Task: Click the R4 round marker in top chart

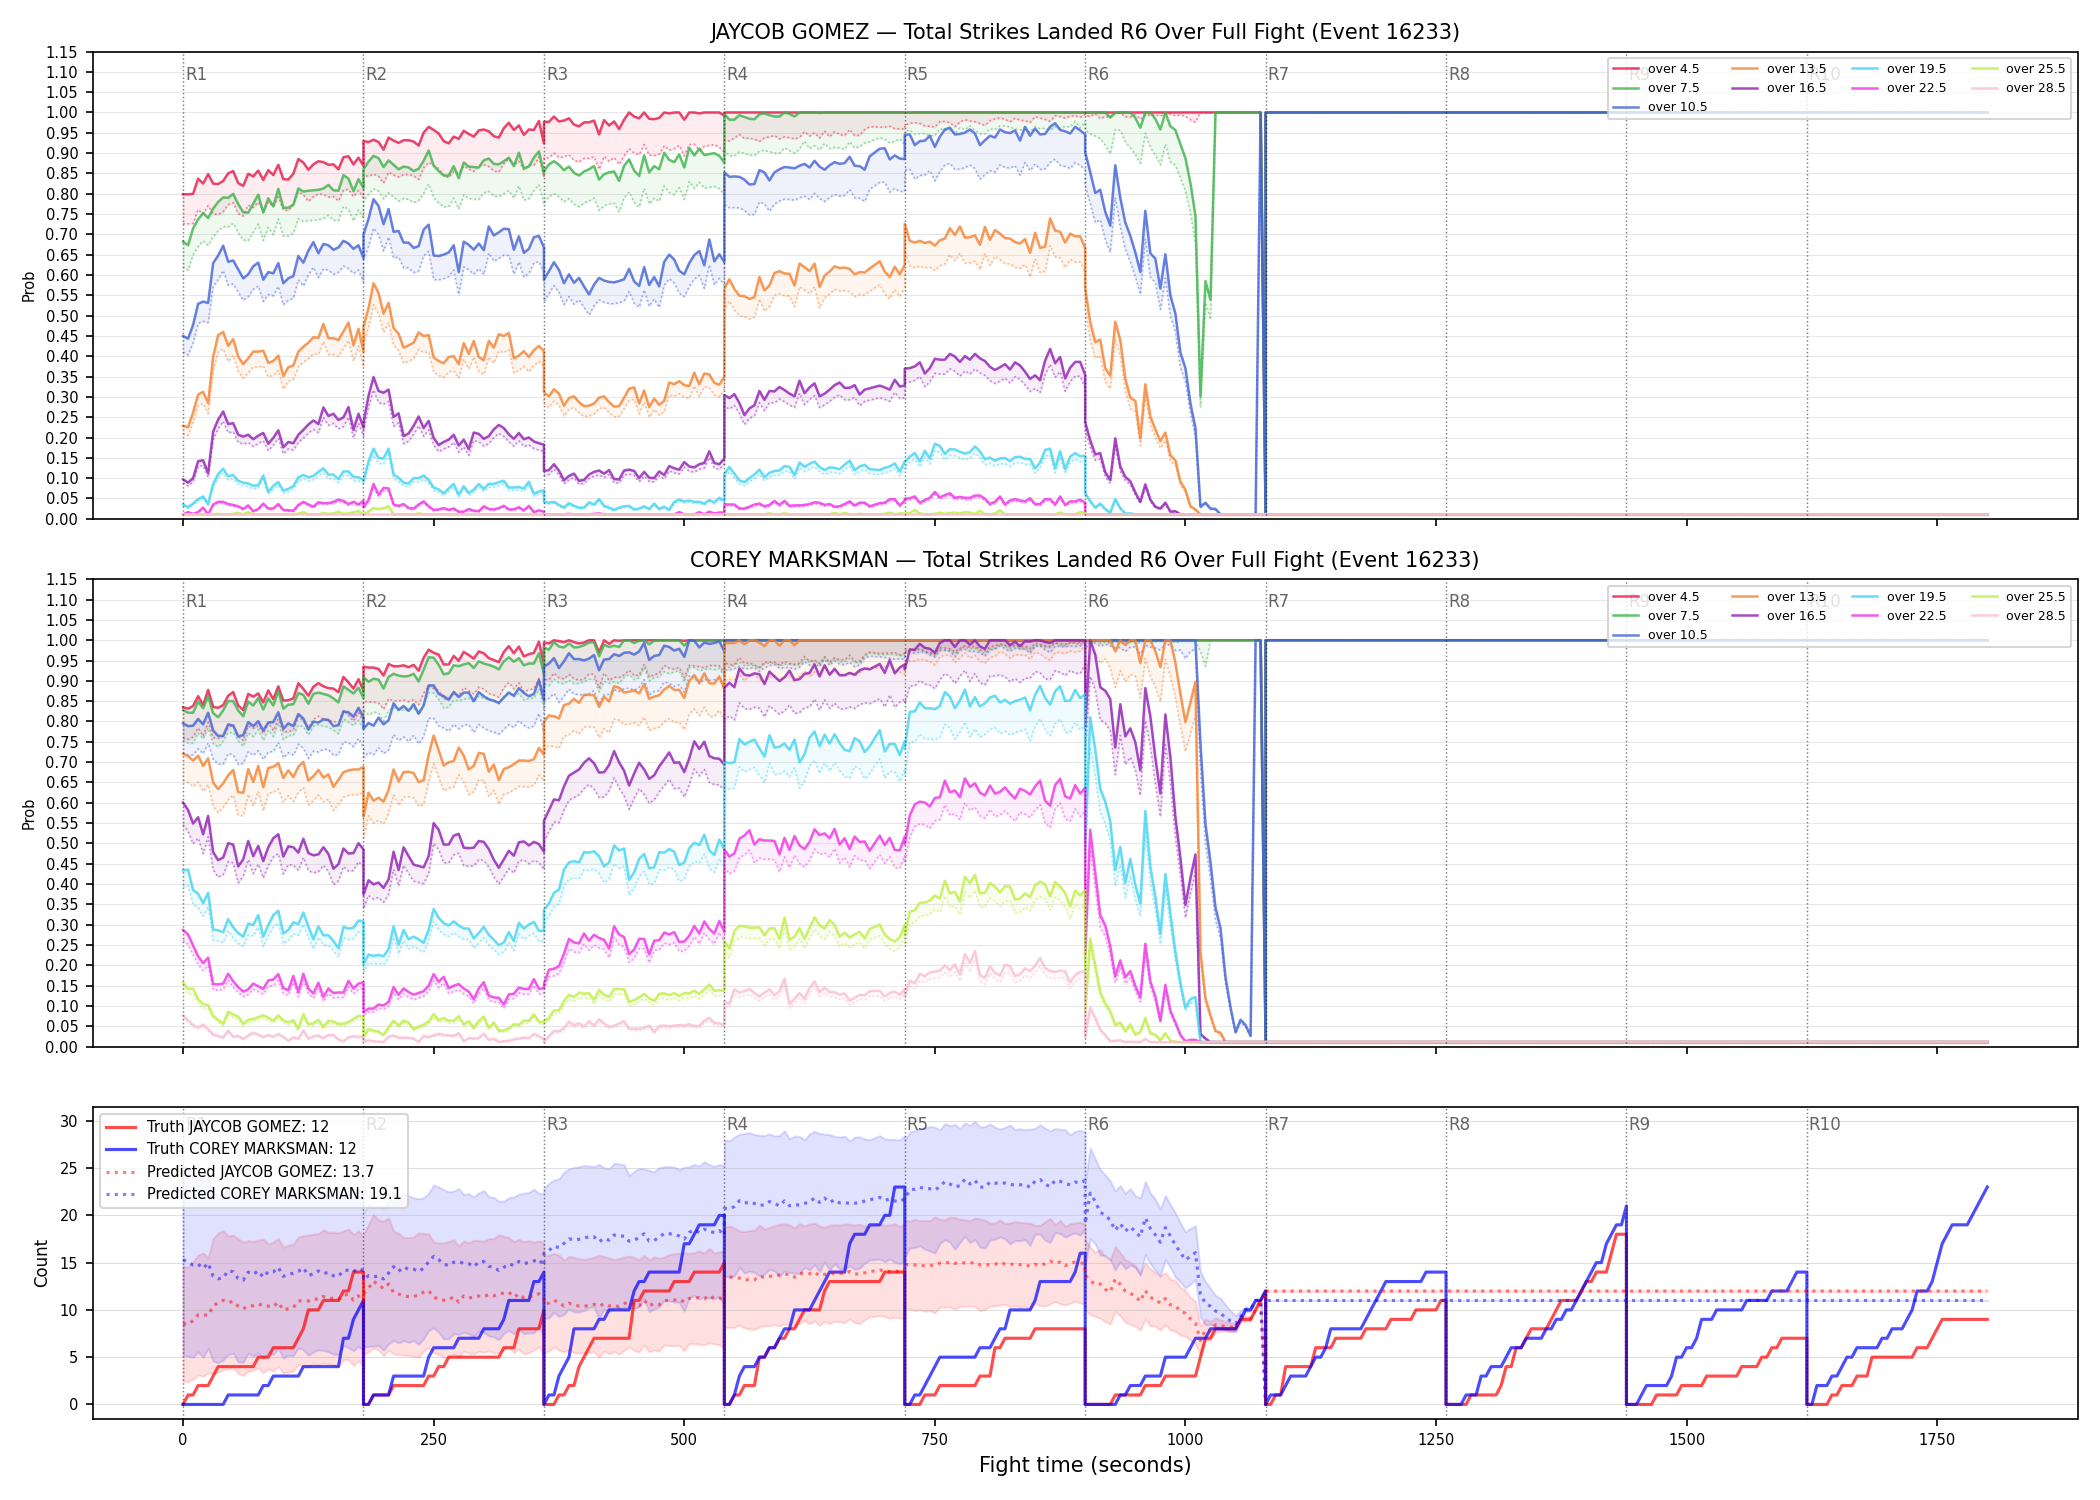Action: [737, 74]
